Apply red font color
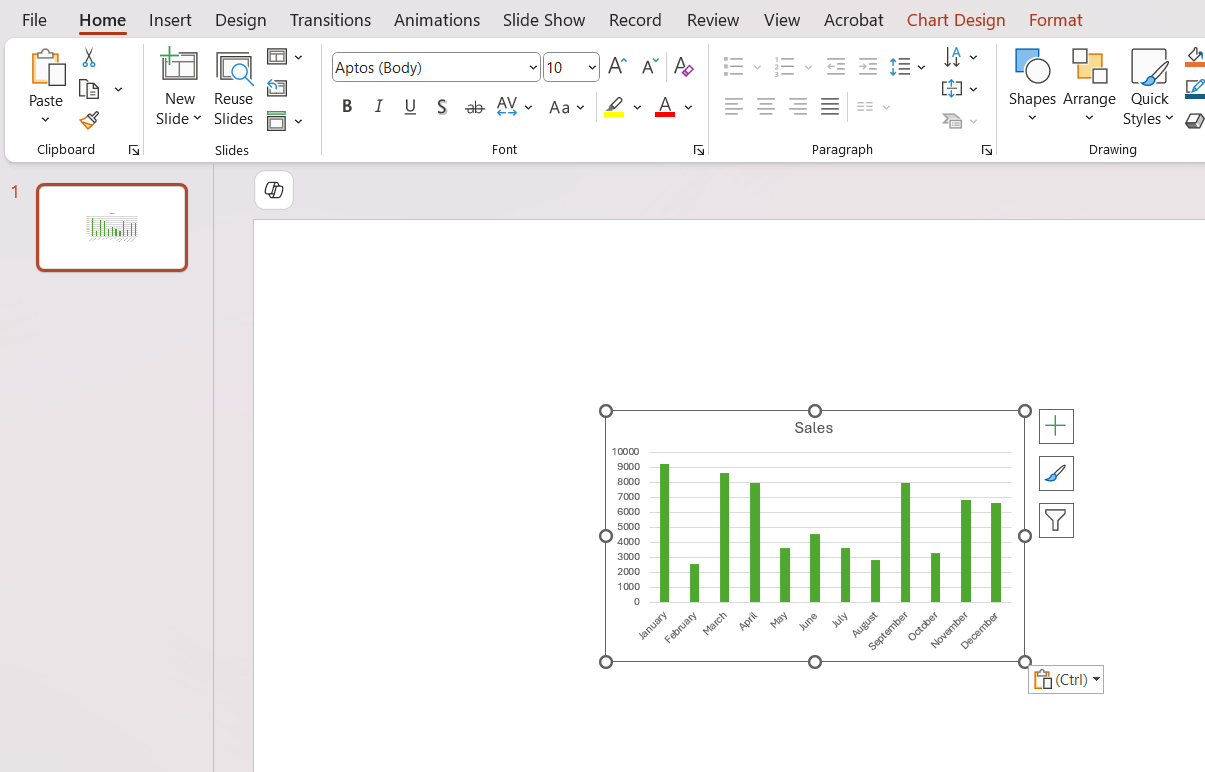Screen dimensions: 1205x772 coord(665,107)
